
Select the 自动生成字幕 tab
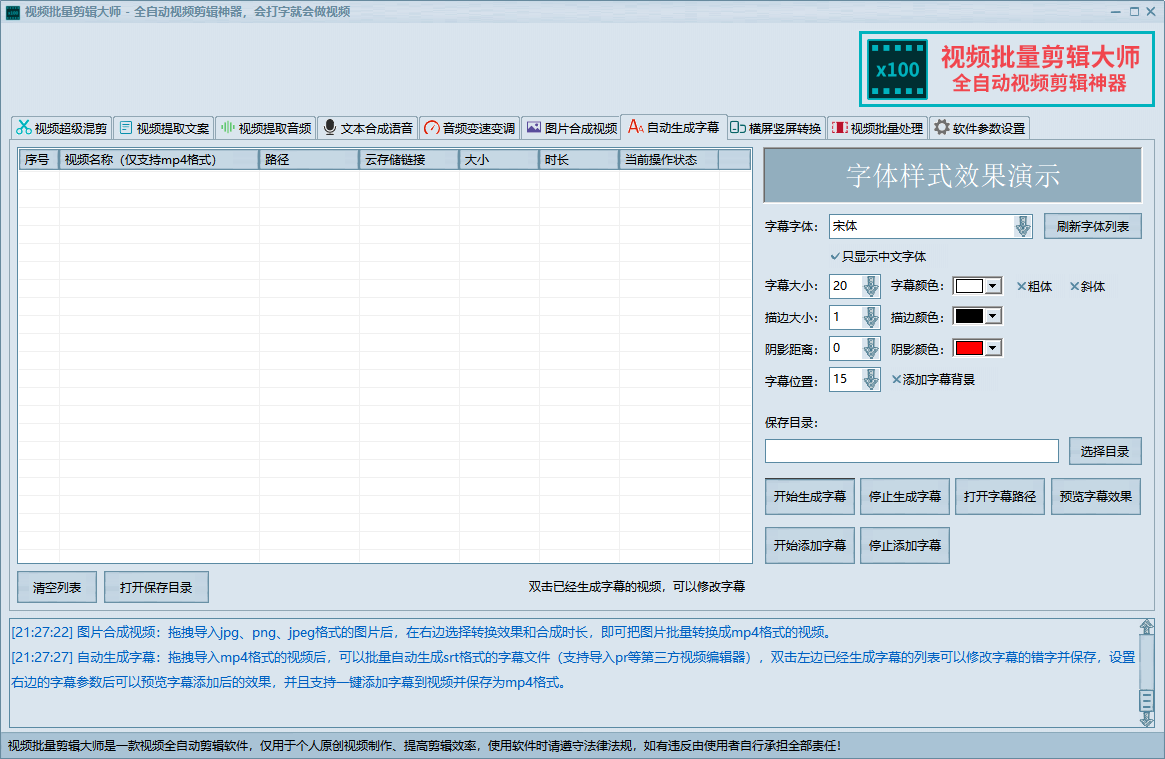pyautogui.click(x=673, y=128)
